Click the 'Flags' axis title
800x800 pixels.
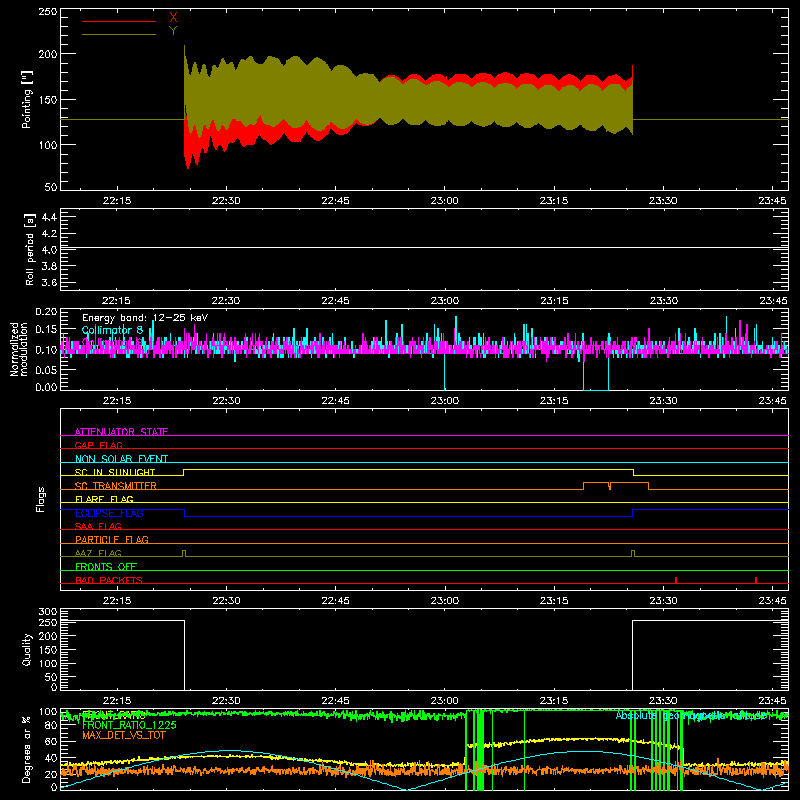pos(40,499)
